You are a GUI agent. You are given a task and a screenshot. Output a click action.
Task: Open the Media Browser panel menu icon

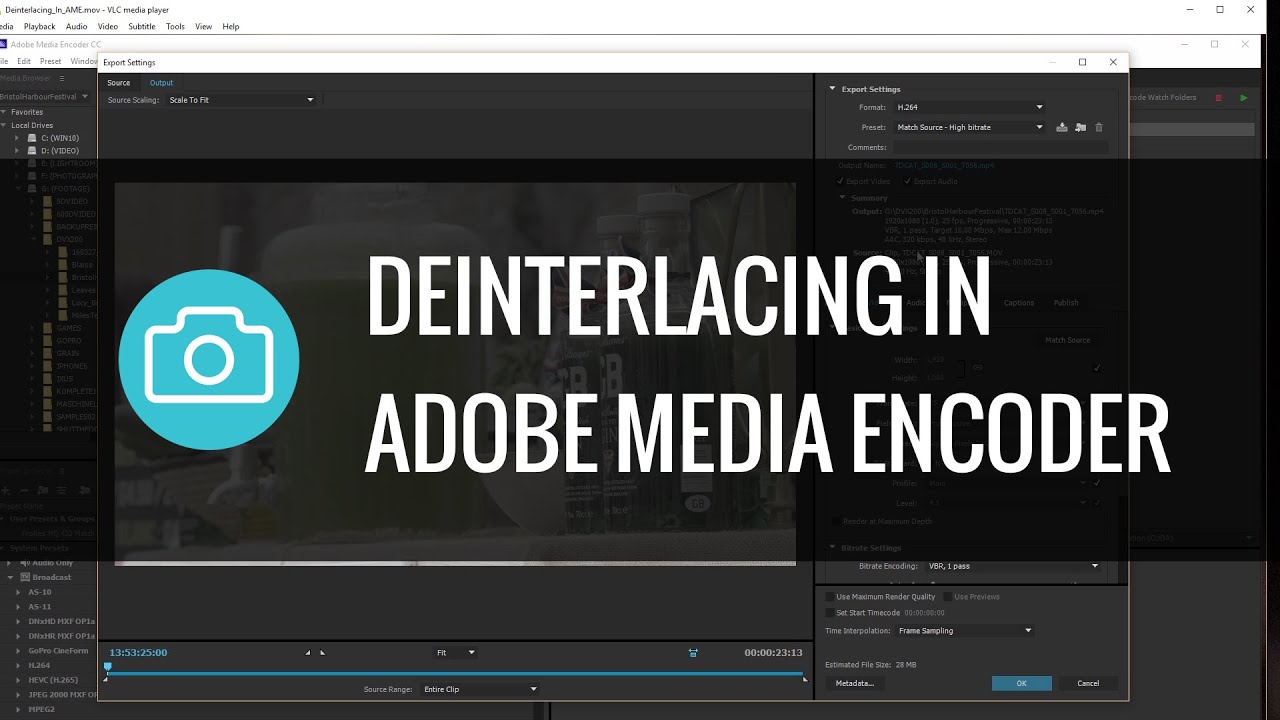(x=61, y=78)
